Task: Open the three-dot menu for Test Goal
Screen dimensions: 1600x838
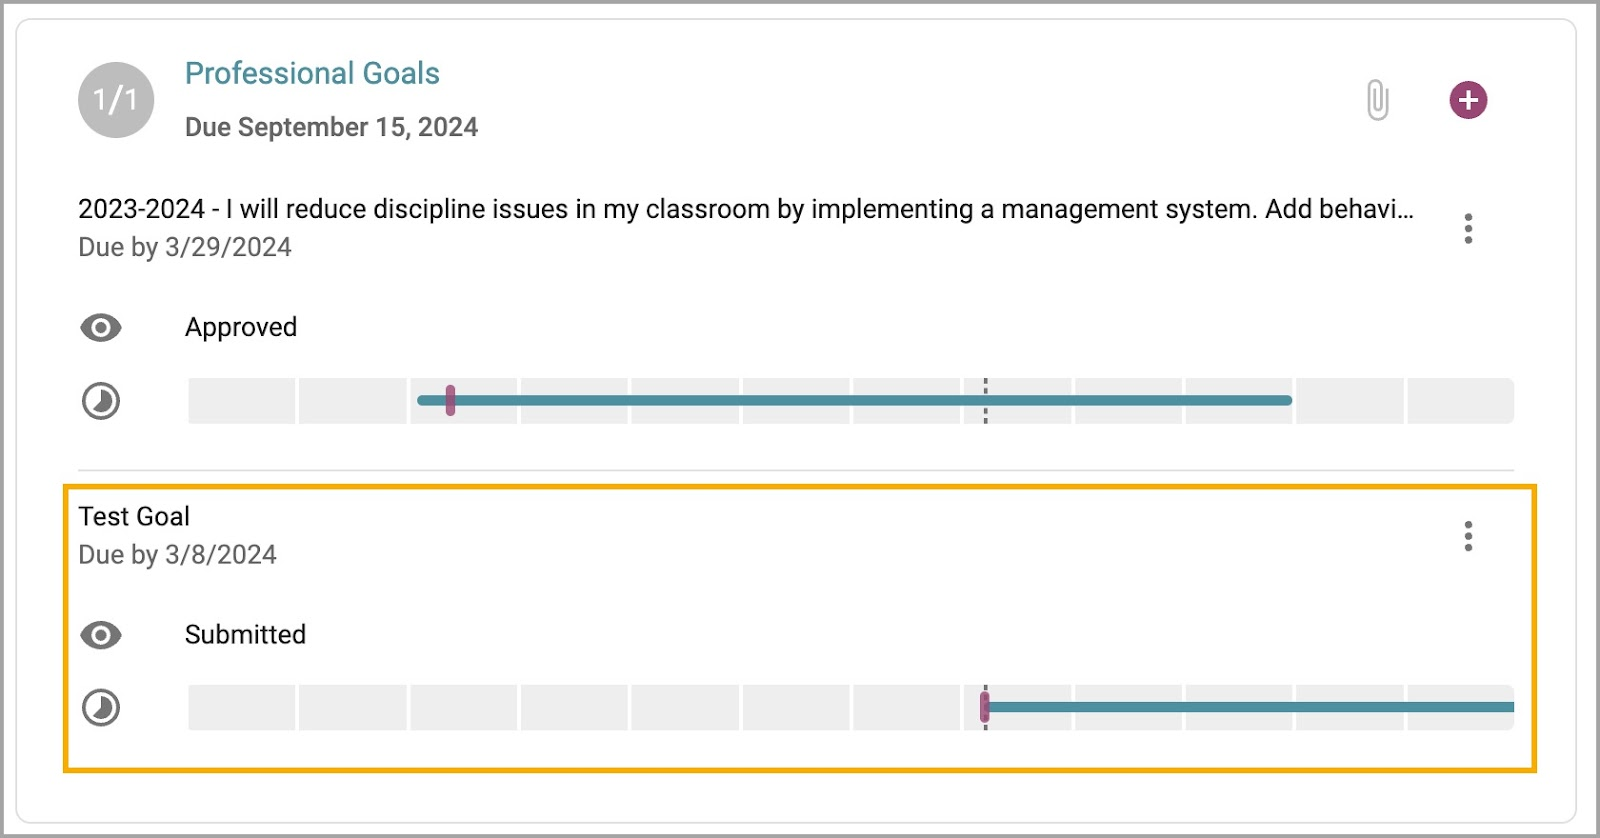Action: click(x=1468, y=536)
